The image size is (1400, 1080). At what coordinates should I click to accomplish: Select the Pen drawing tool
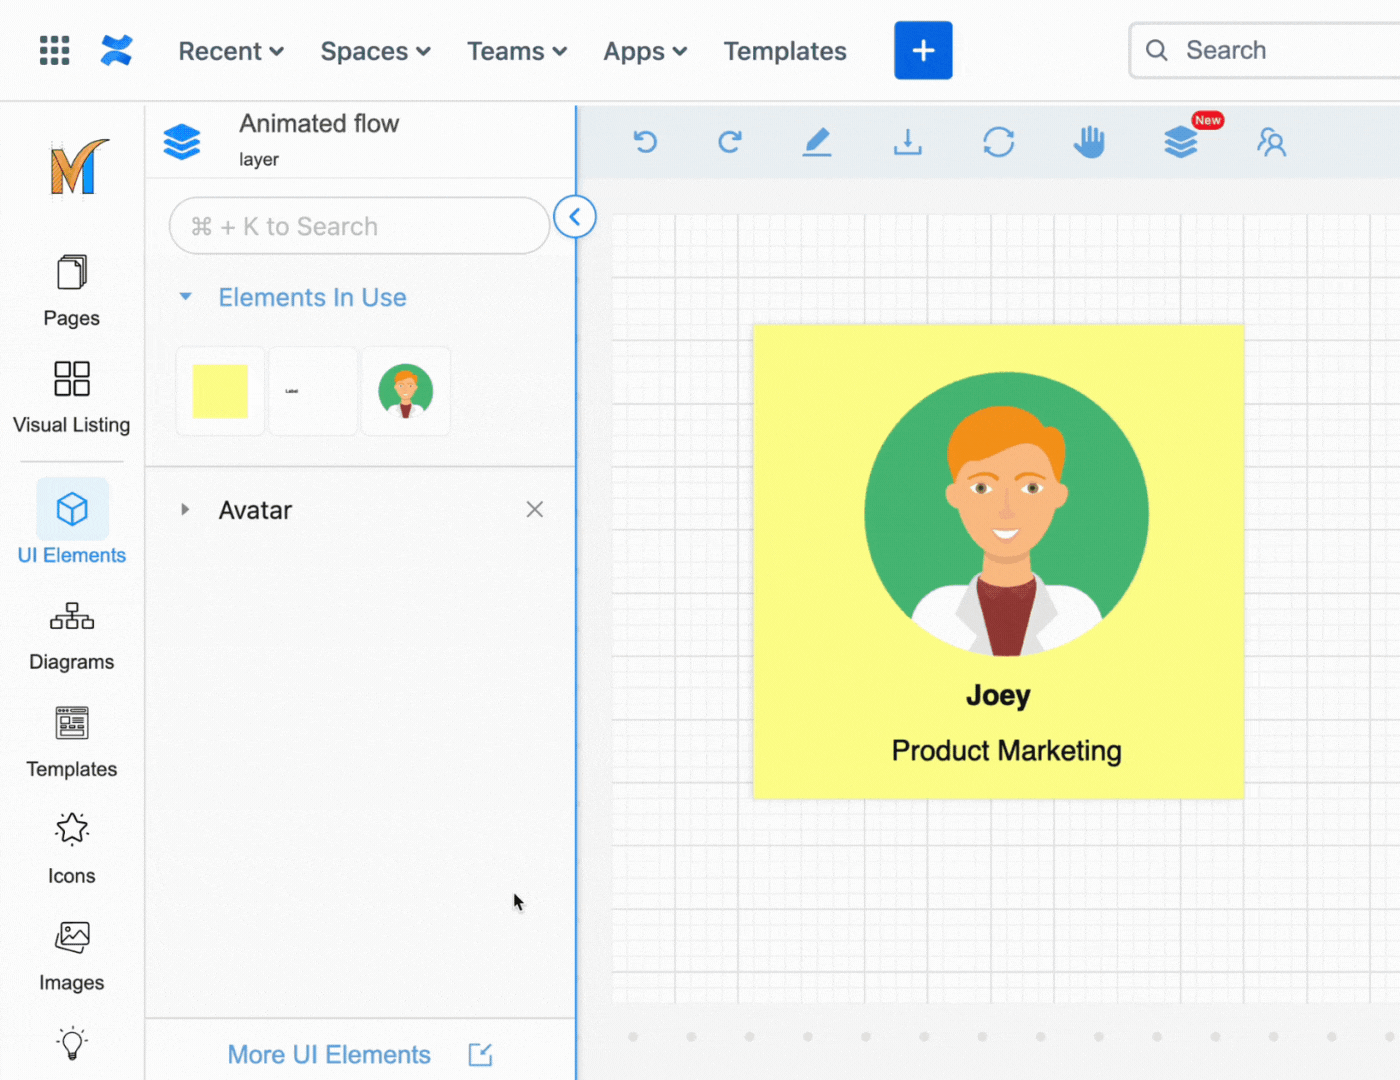point(817,142)
